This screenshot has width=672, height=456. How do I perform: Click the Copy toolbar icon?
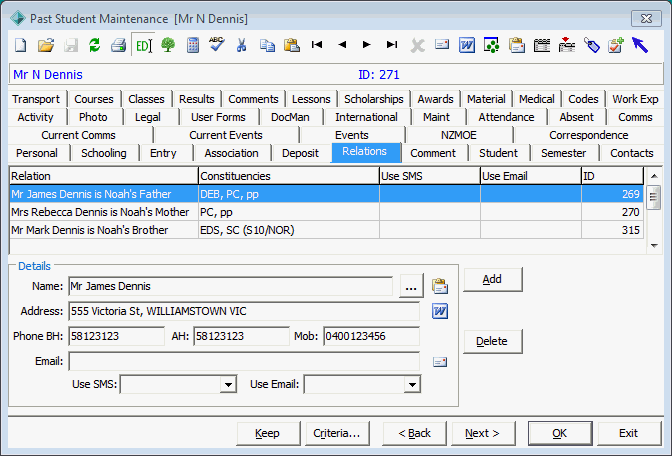267,45
